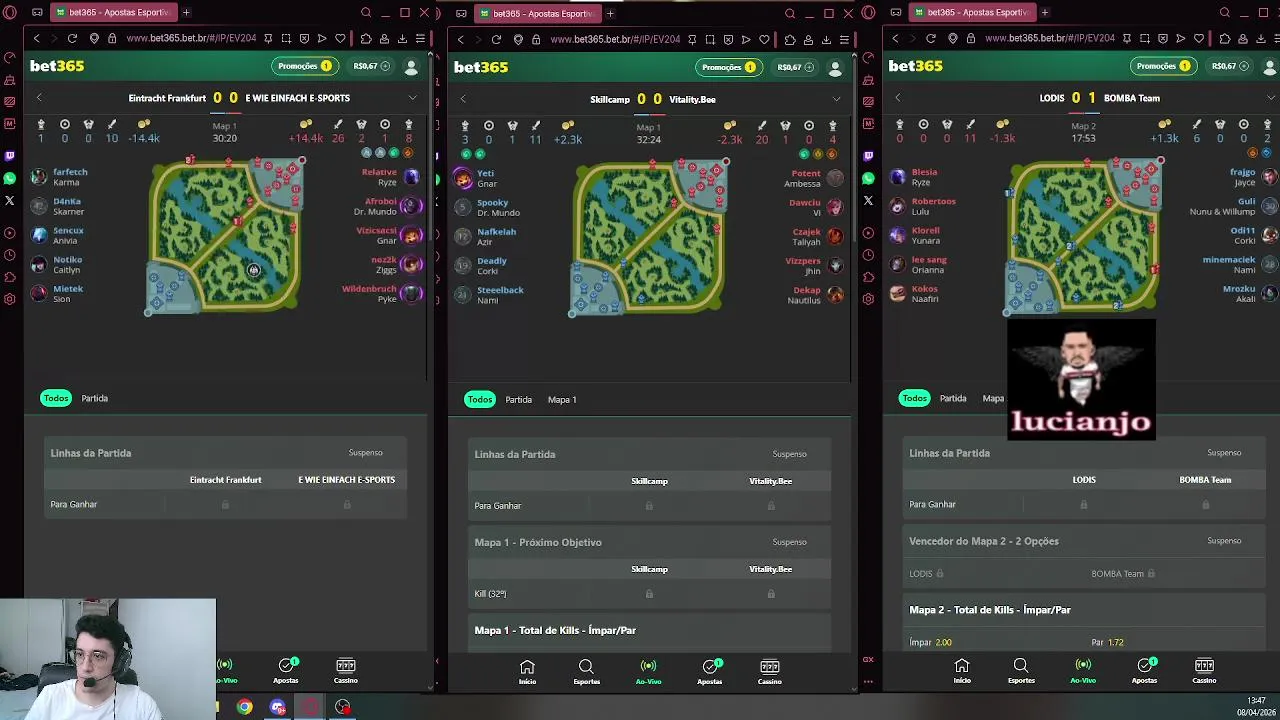1280x720 pixels.
Task: Go back in the left browser window's toolbar
Action: [x=36, y=38]
